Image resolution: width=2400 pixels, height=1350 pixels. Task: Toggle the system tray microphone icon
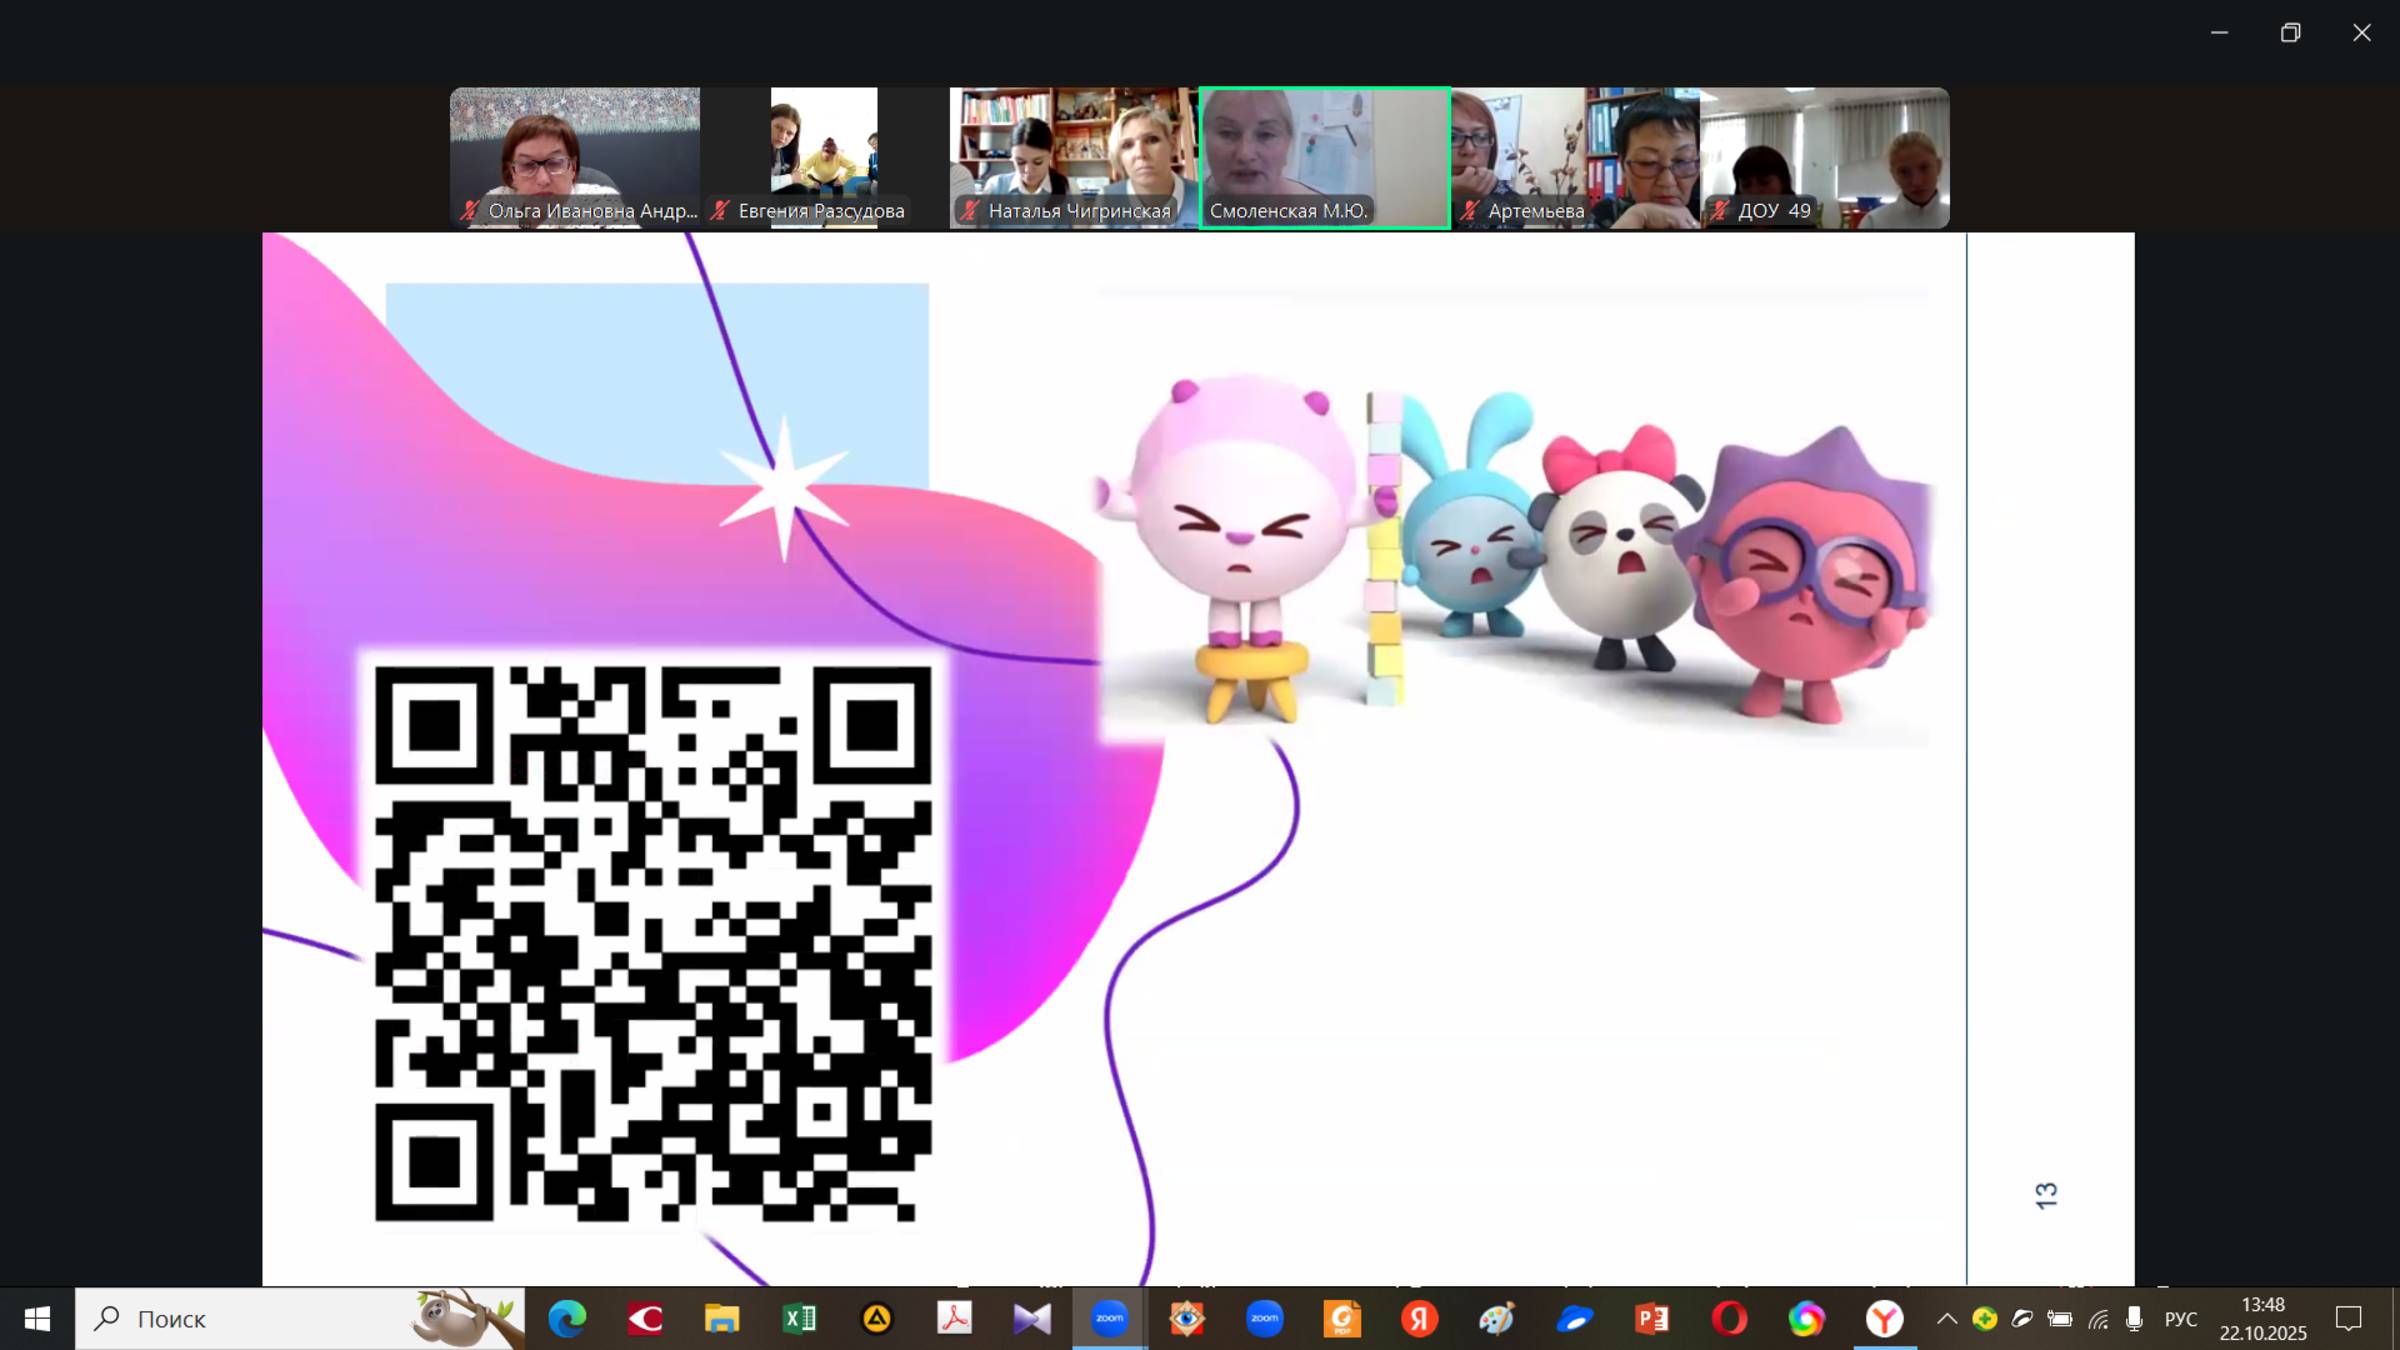point(2134,1319)
